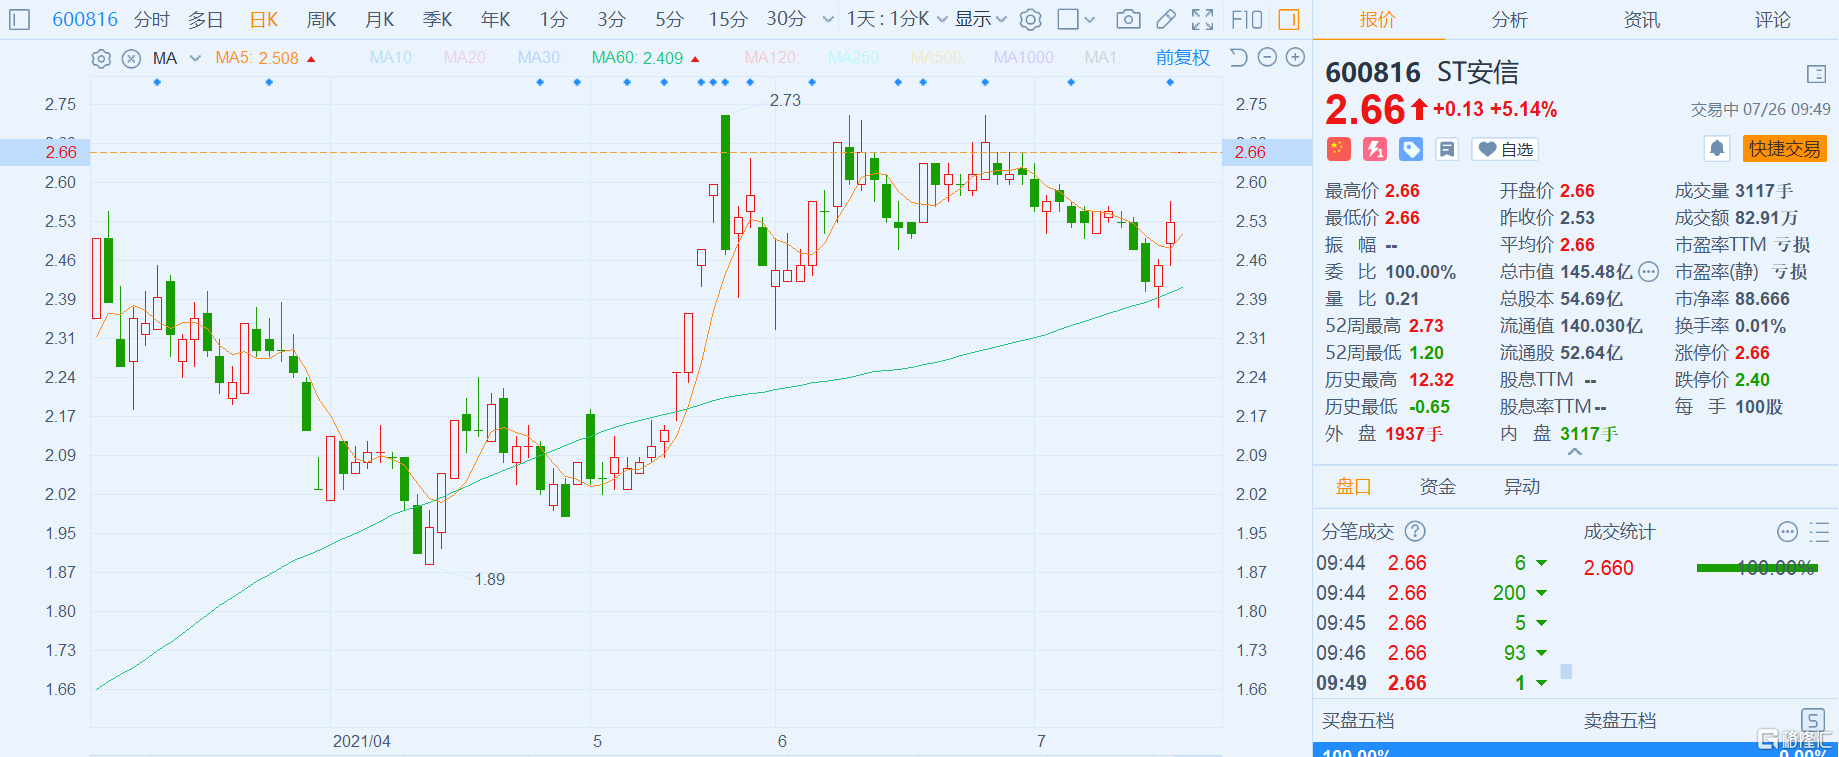Viewport: 1839px width, 757px height.
Task: Set a price alert with bell icon
Action: pos(1717,149)
